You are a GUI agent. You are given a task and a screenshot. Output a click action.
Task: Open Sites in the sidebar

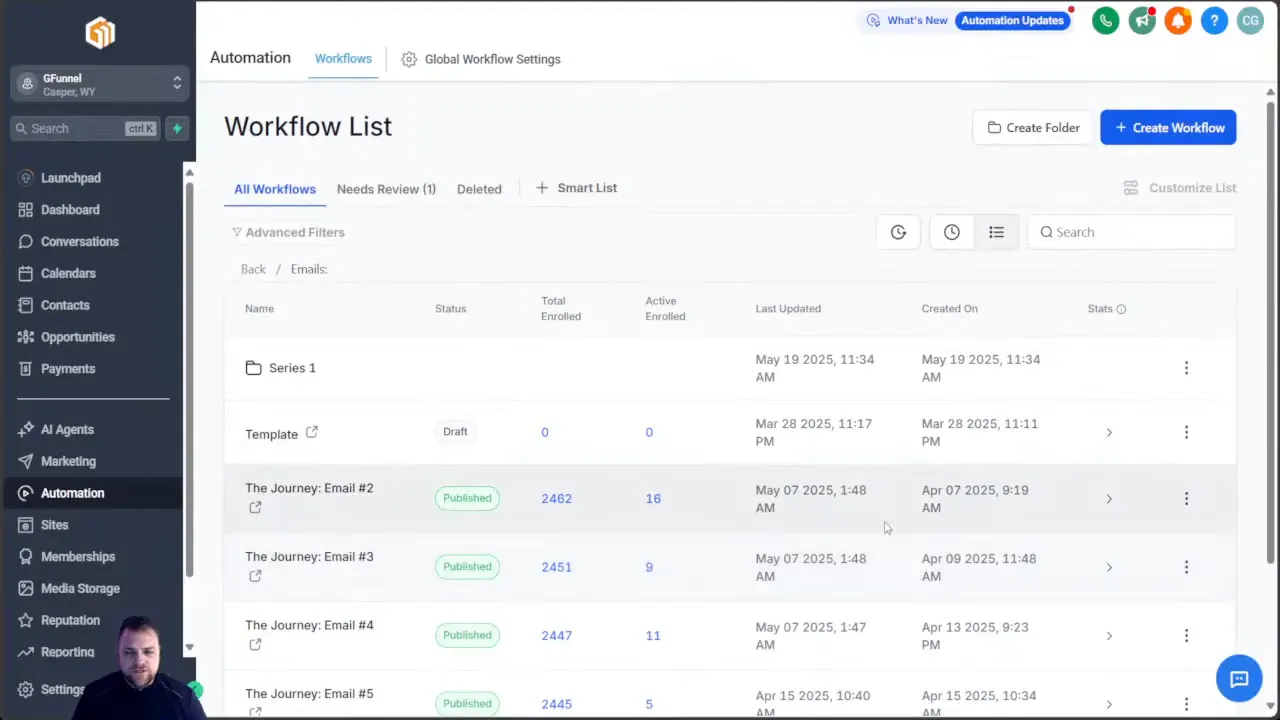(54, 525)
